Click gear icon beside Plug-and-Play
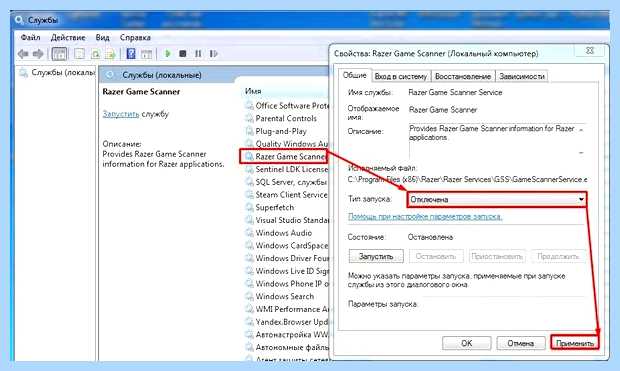The image size is (620, 371). (249, 131)
